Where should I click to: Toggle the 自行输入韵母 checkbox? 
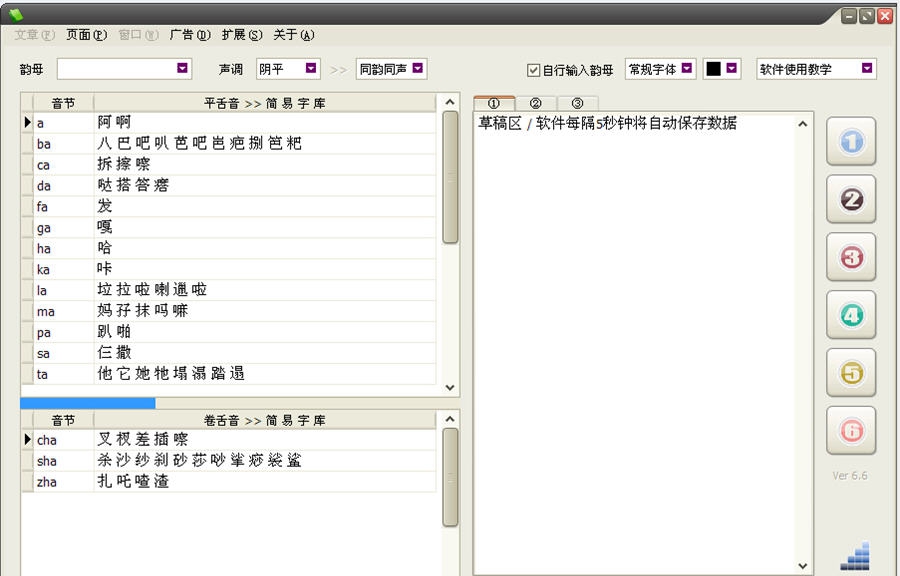point(531,69)
